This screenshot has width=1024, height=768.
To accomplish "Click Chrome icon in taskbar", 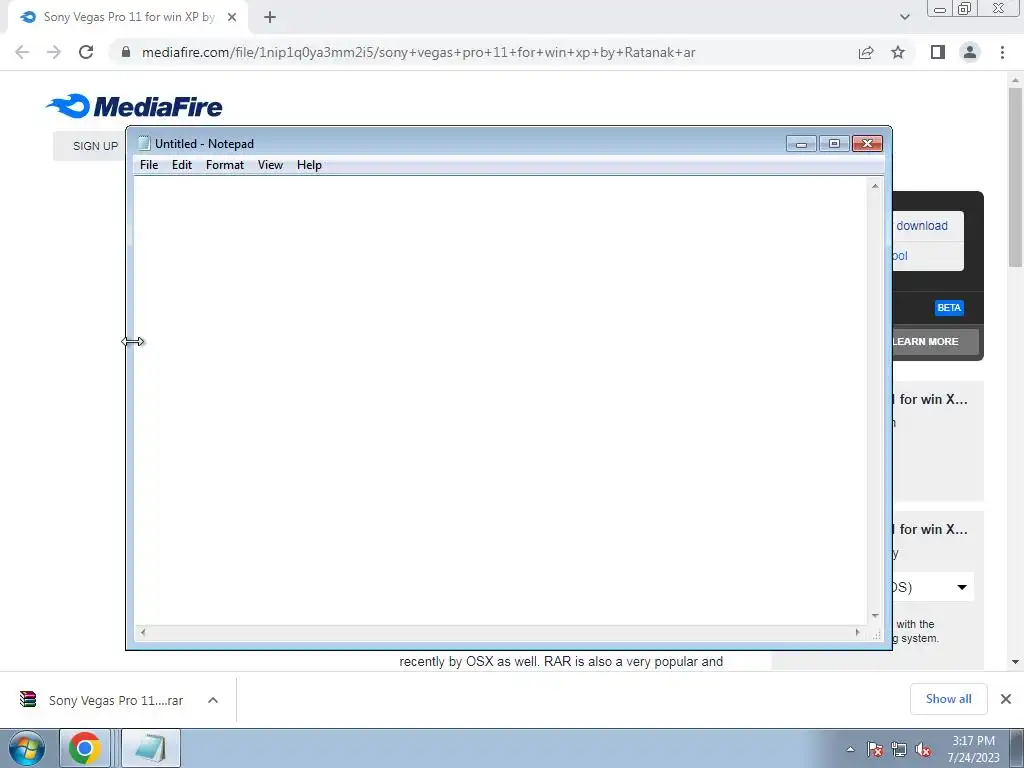I will click(x=84, y=748).
